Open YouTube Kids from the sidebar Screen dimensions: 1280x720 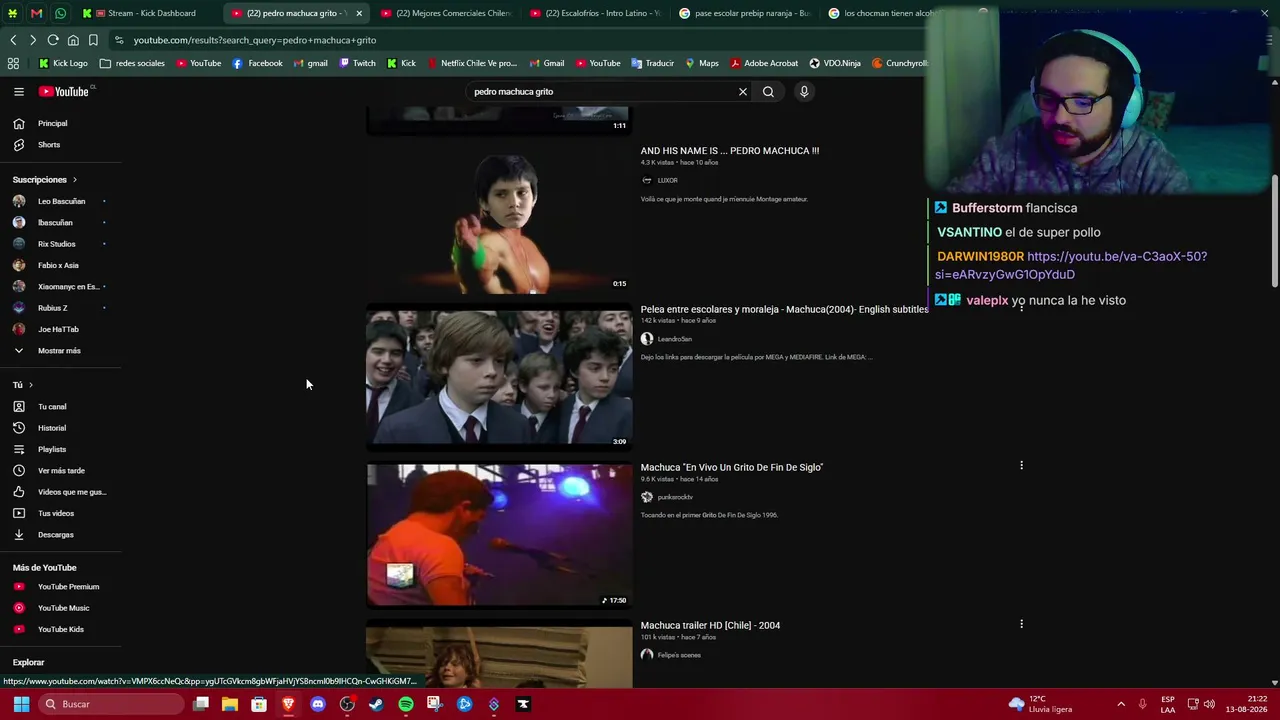pos(61,630)
